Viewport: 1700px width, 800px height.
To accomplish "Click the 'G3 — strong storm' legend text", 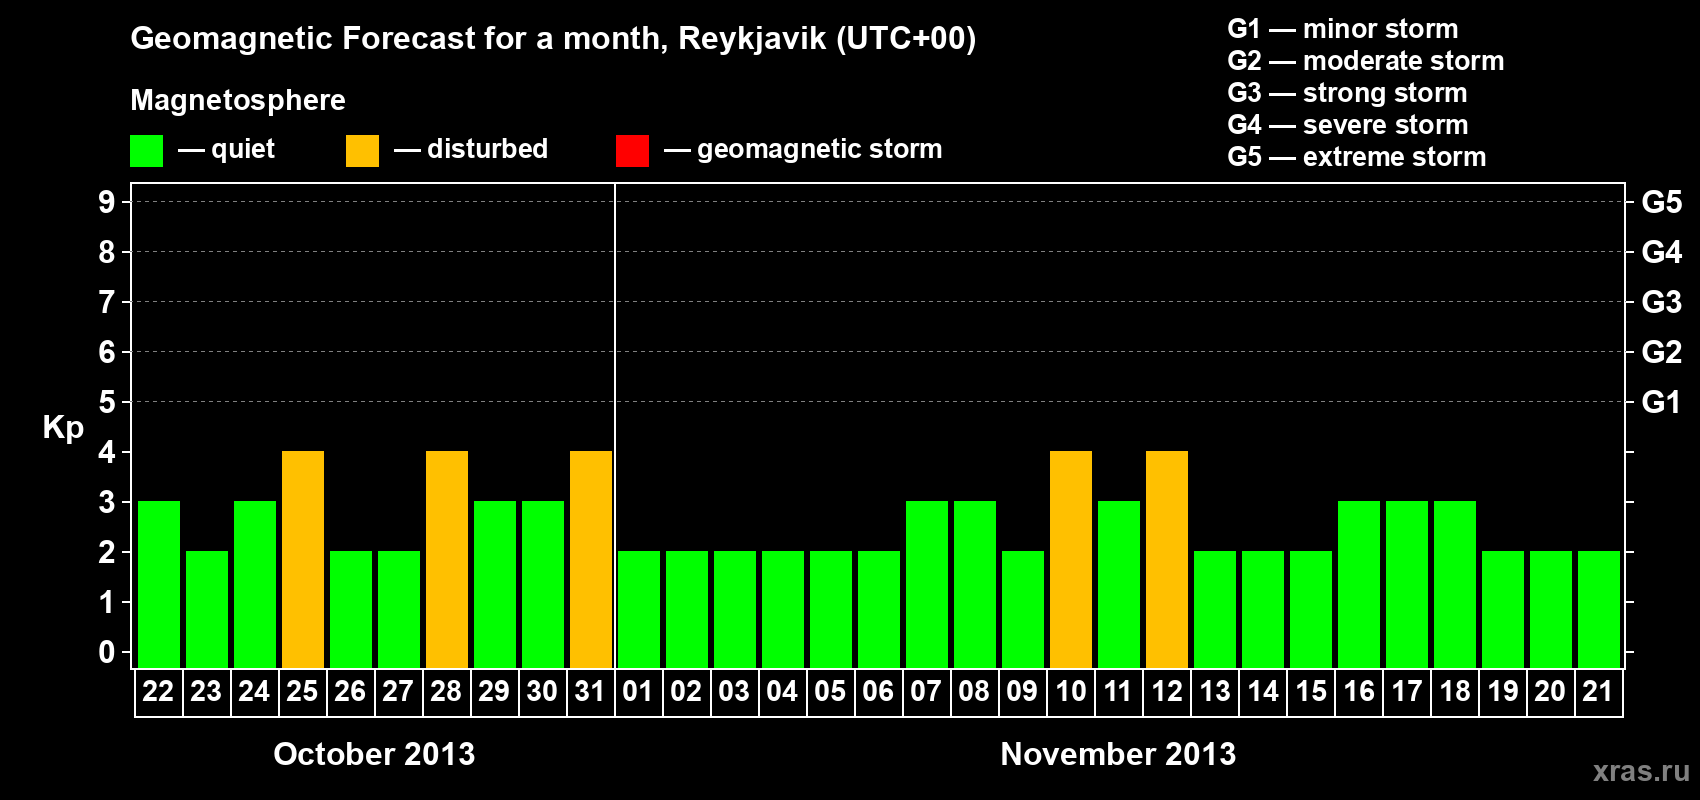I will coord(1347,93).
